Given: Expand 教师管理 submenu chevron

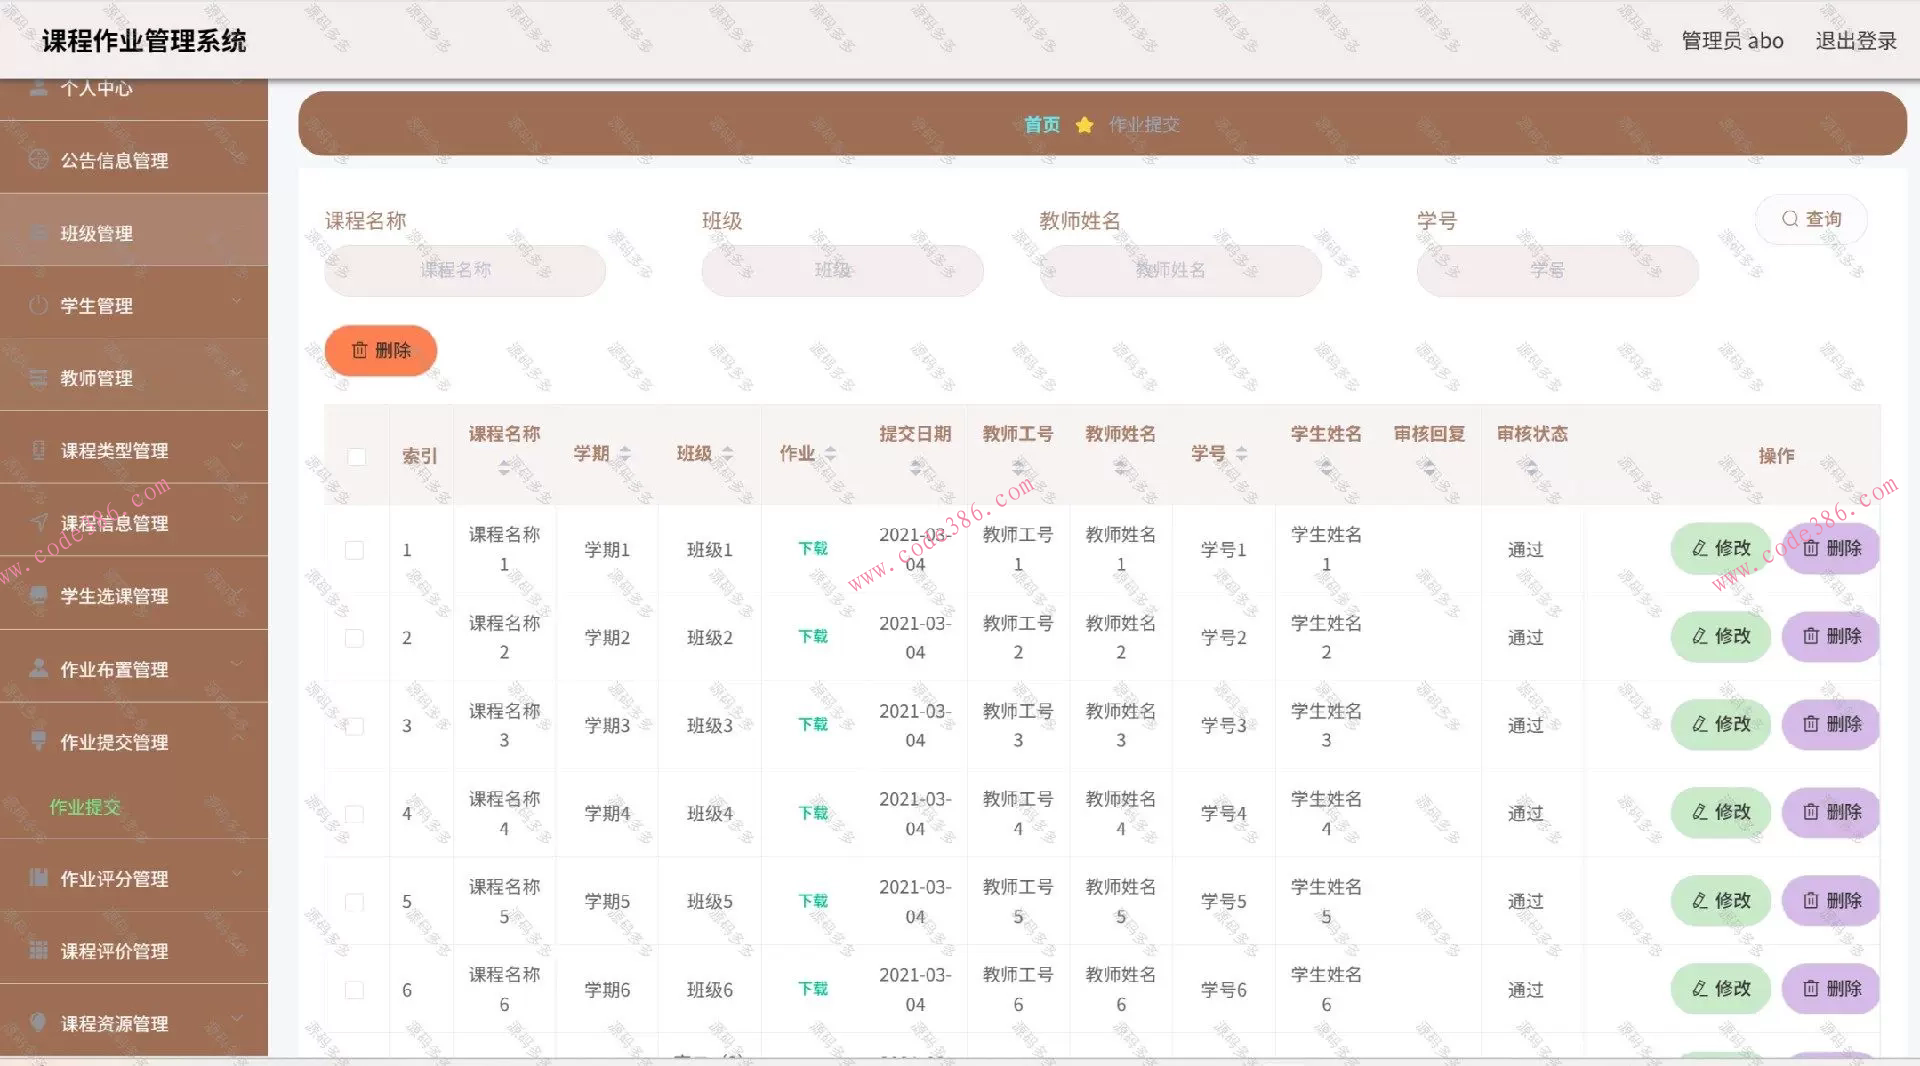Looking at the screenshot, I should pyautogui.click(x=237, y=374).
